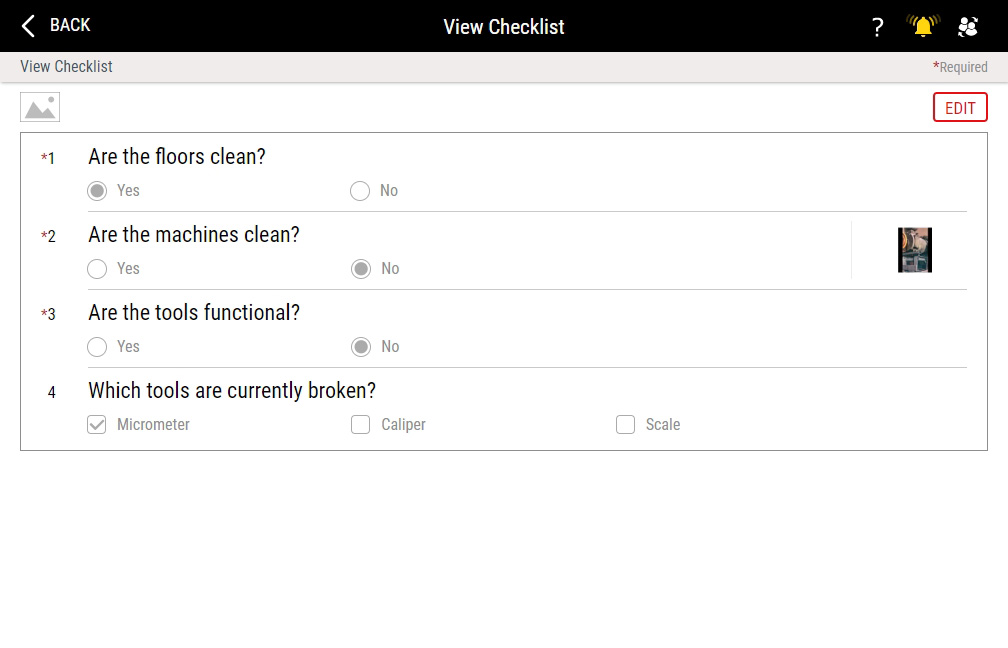The width and height of the screenshot is (1008, 648).
Task: Select Yes for 'Are the floors clean?'
Action: pyautogui.click(x=97, y=190)
